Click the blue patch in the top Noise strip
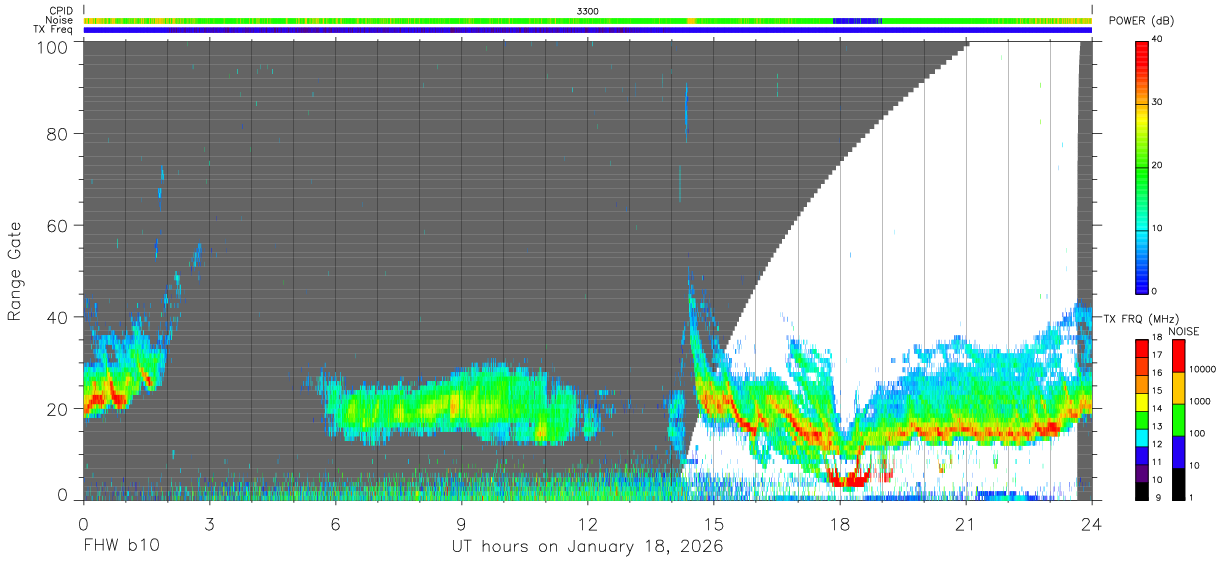Image resolution: width=1228 pixels, height=567 pixels. point(856,20)
